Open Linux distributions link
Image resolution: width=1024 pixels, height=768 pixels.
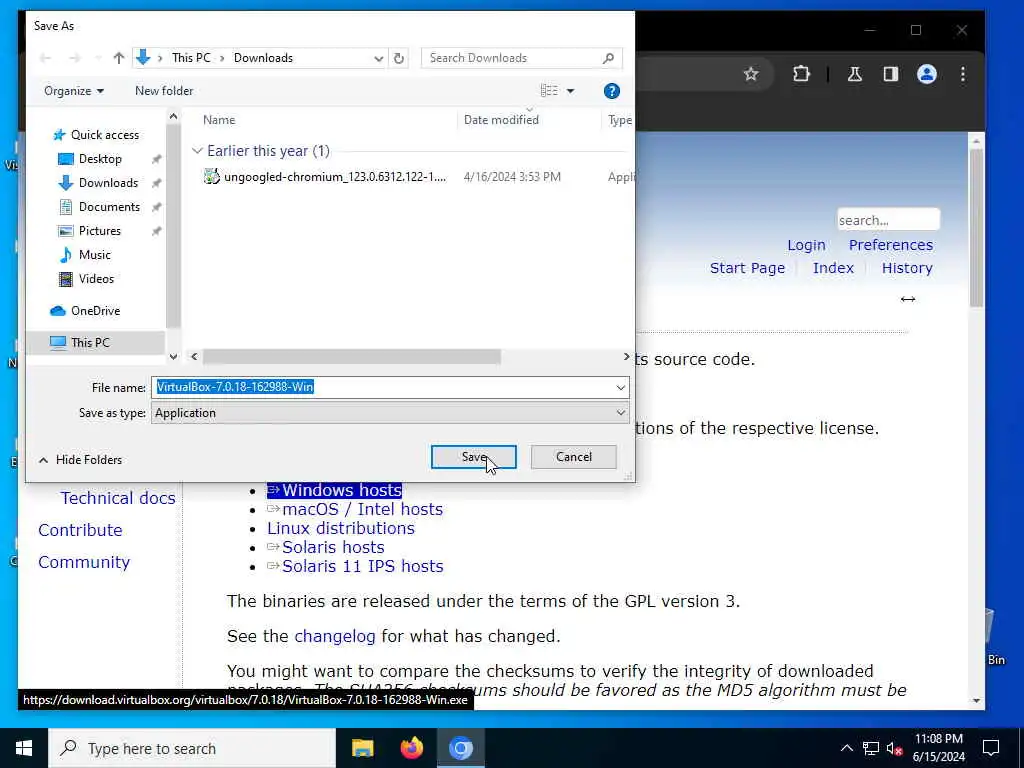[341, 528]
